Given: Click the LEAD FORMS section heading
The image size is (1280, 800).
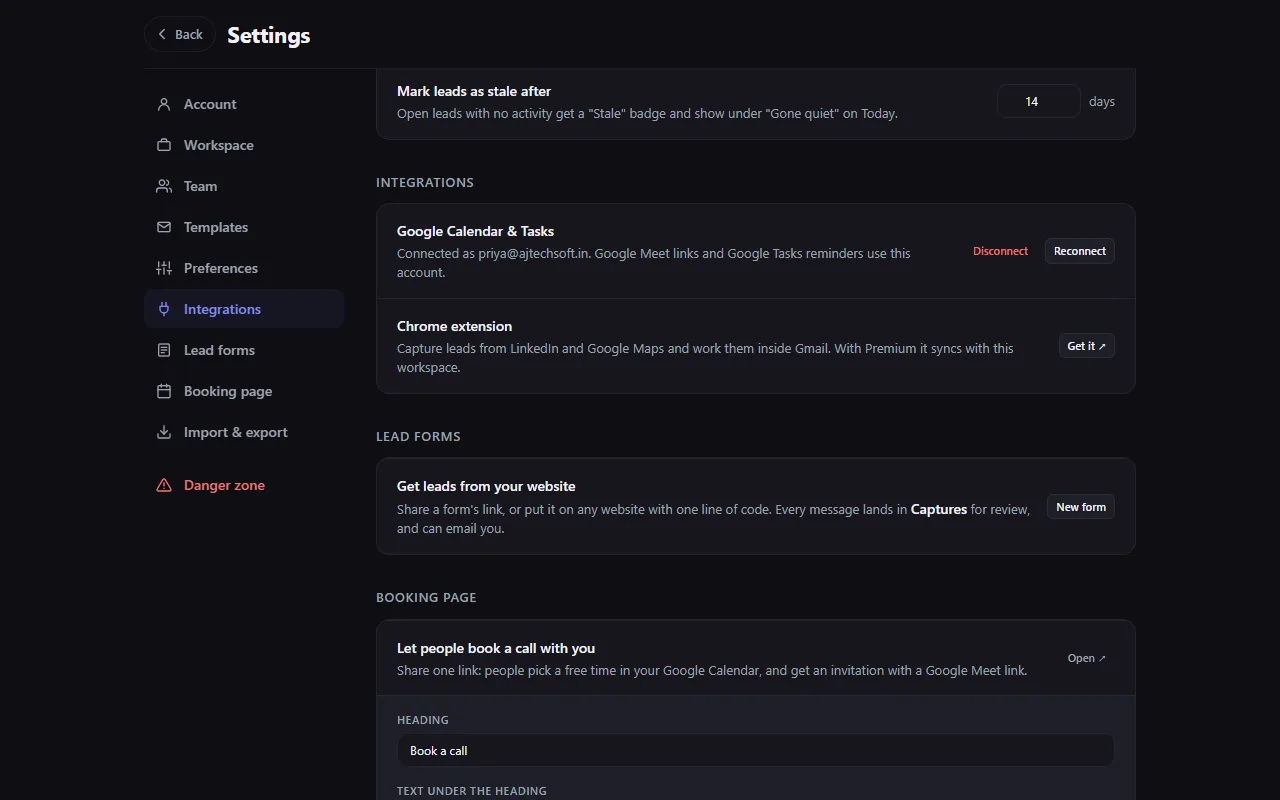Looking at the screenshot, I should pos(418,436).
